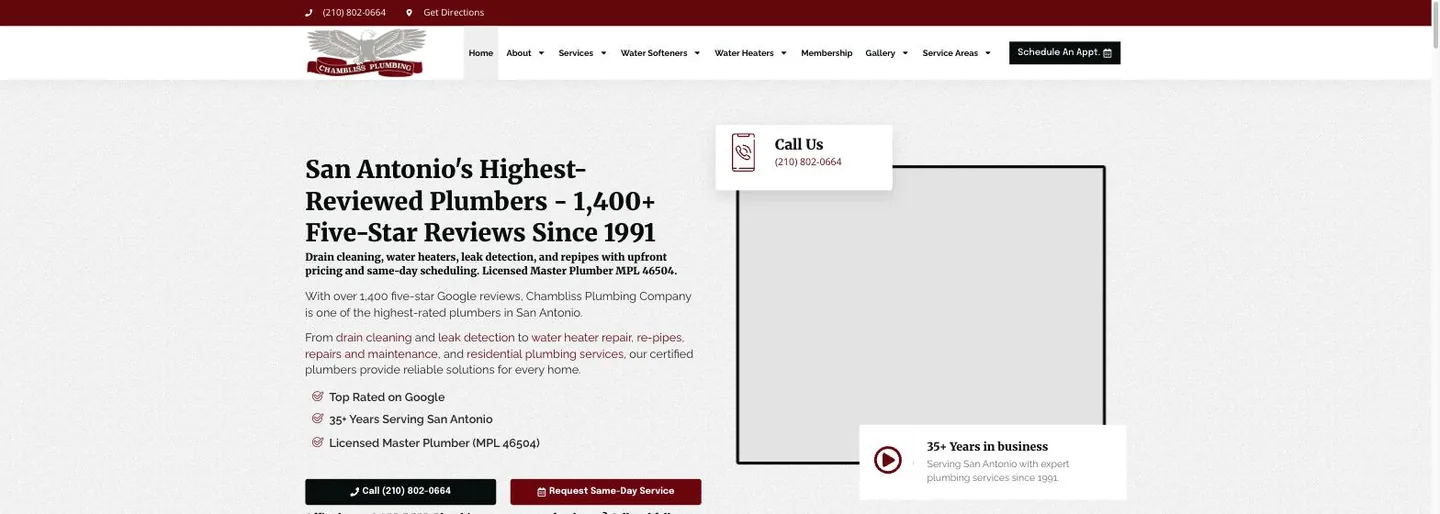Follow the water heater repair link
The image size is (1440, 514).
(x=582, y=338)
